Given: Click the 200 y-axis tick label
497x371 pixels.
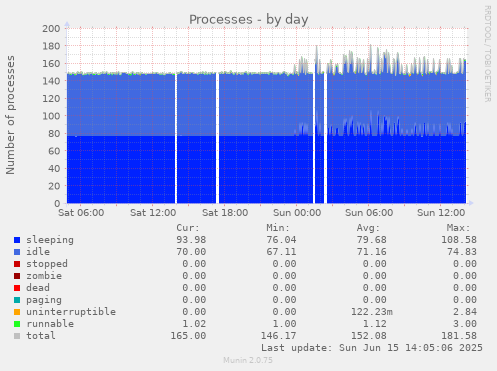Looking at the screenshot, I should tap(51, 29).
